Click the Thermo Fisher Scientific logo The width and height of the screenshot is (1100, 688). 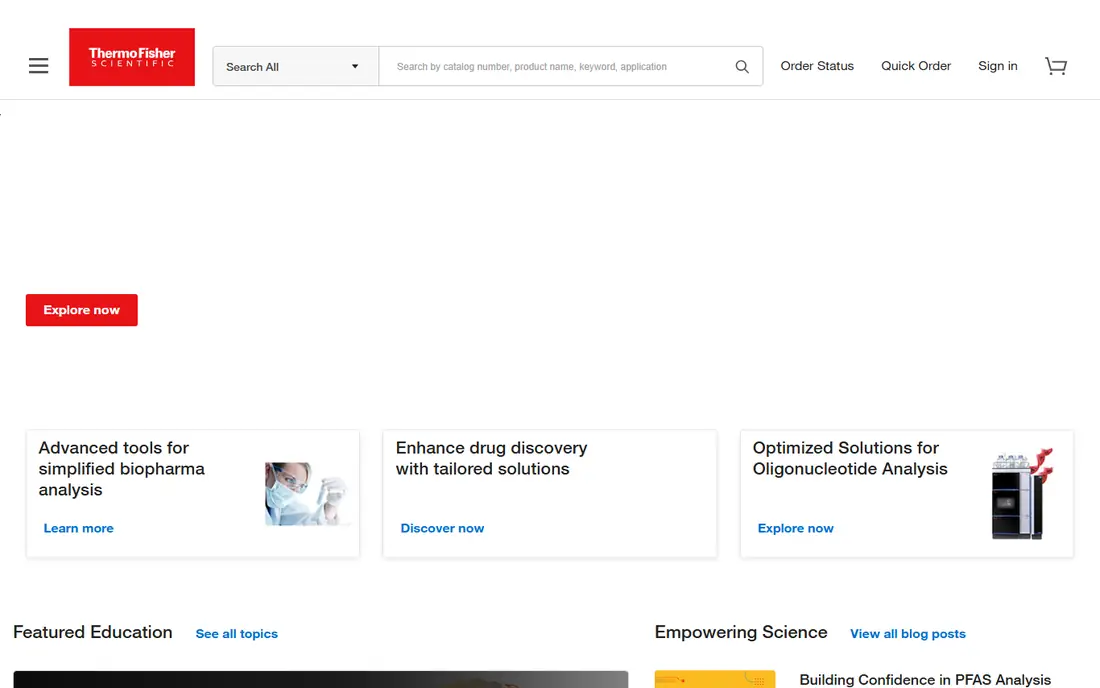point(132,57)
